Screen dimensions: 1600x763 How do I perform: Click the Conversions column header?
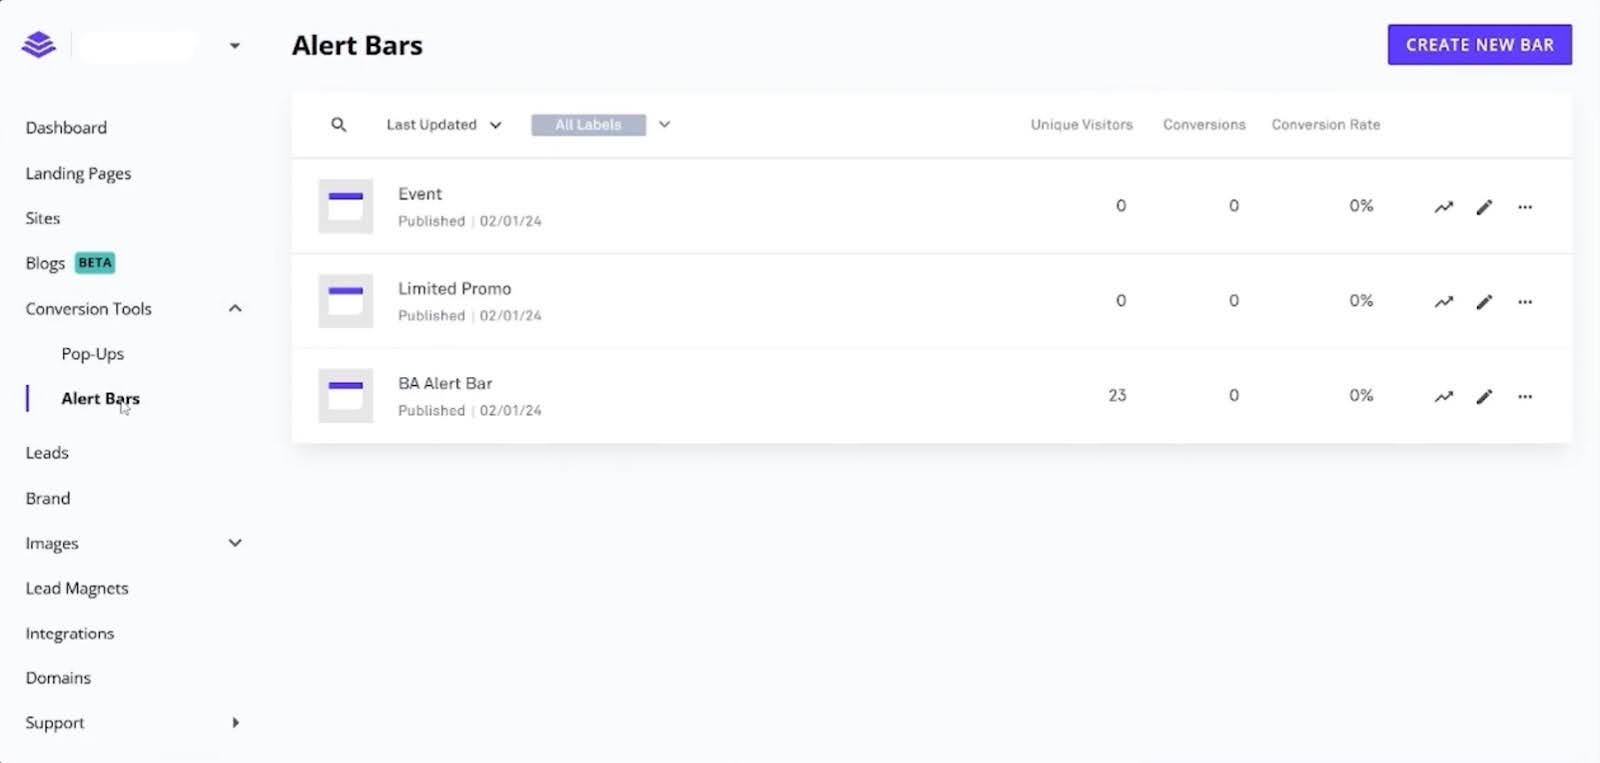pyautogui.click(x=1204, y=125)
